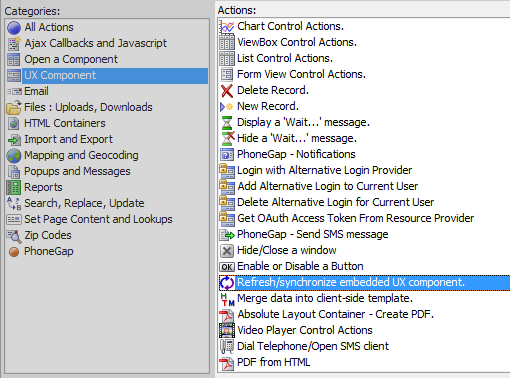Click the Delete Record red X icon

click(x=227, y=91)
